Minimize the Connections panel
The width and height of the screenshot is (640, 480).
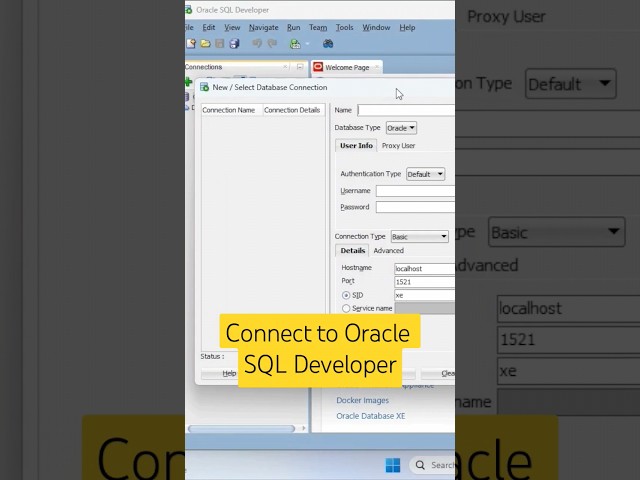click(x=300, y=67)
